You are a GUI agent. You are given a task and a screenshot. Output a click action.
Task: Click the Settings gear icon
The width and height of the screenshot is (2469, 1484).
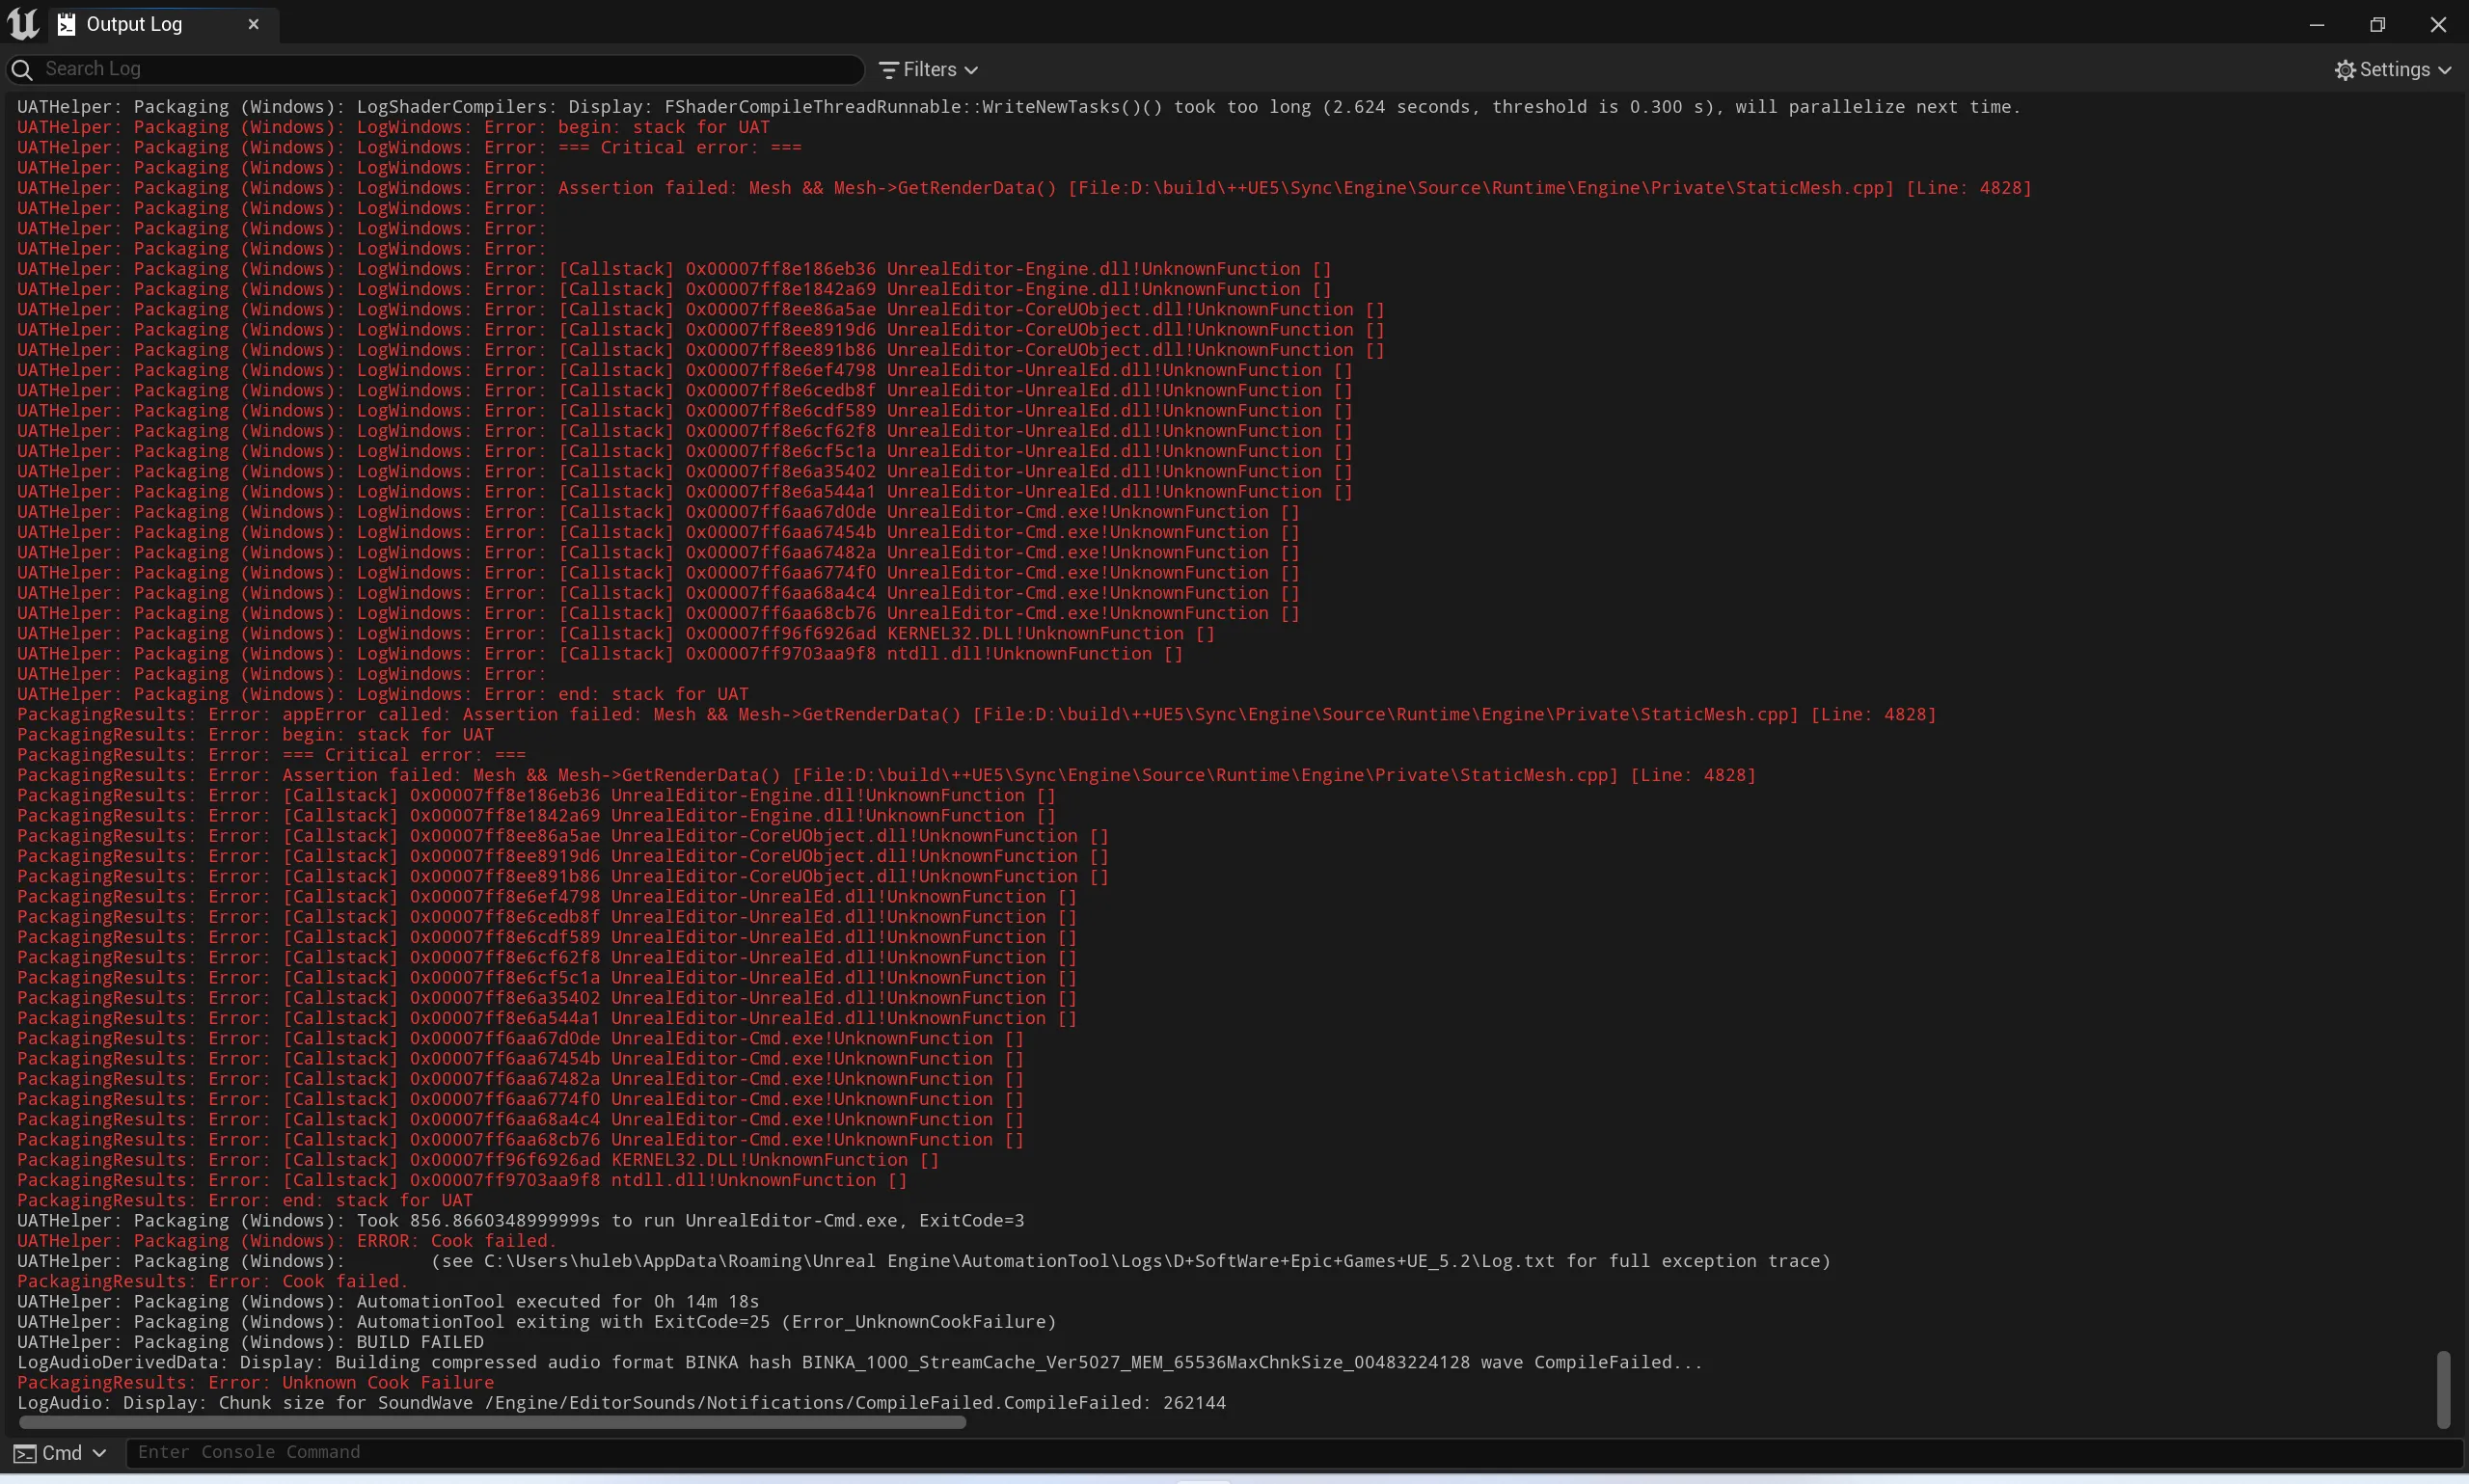(2345, 69)
